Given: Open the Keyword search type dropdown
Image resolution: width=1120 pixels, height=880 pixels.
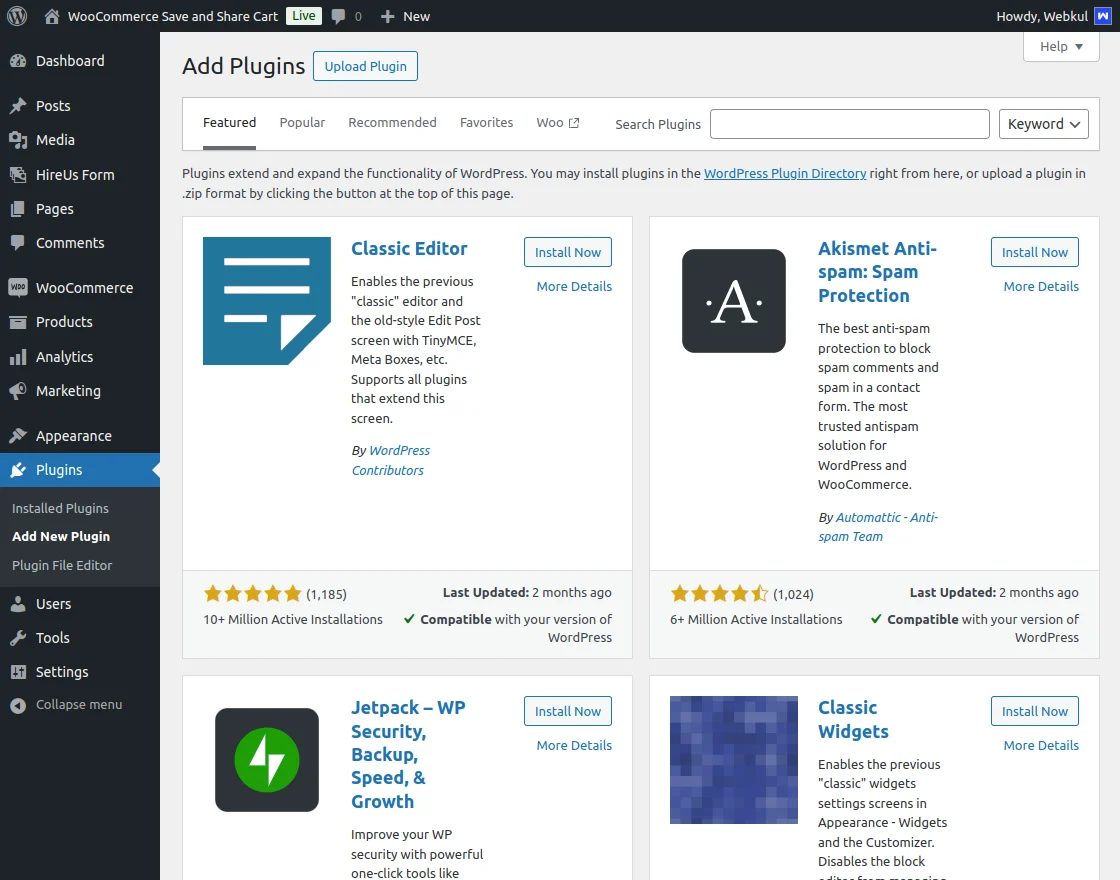Looking at the screenshot, I should point(1044,124).
